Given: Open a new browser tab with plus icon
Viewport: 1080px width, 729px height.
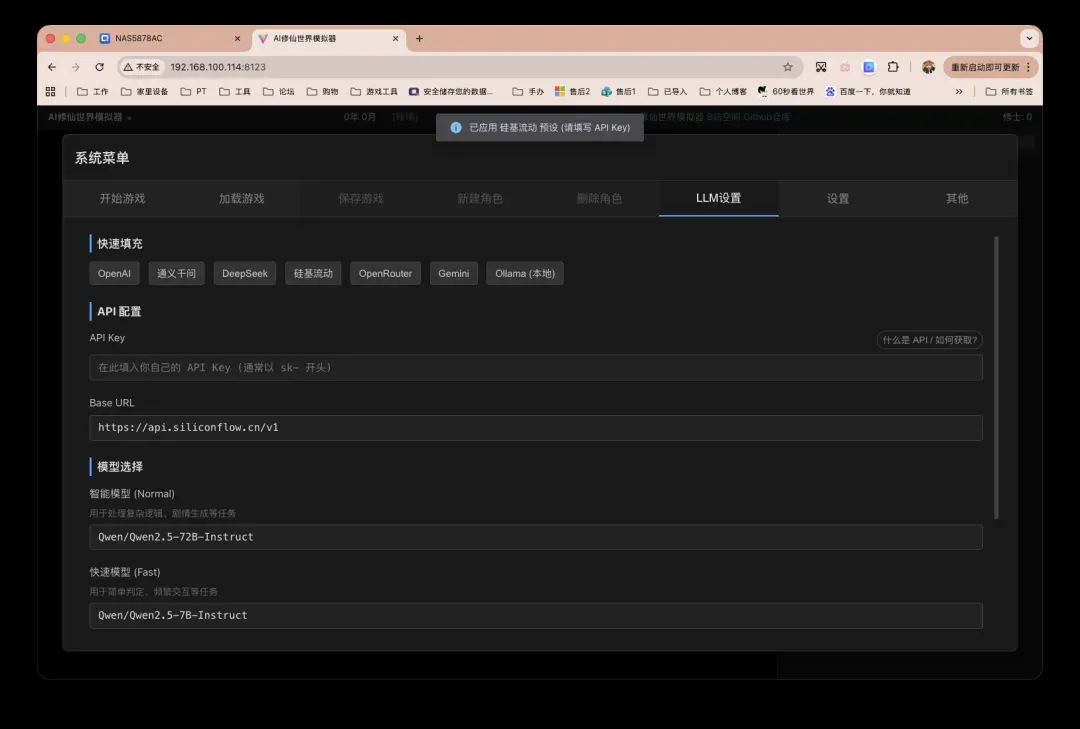Looking at the screenshot, I should [x=419, y=39].
